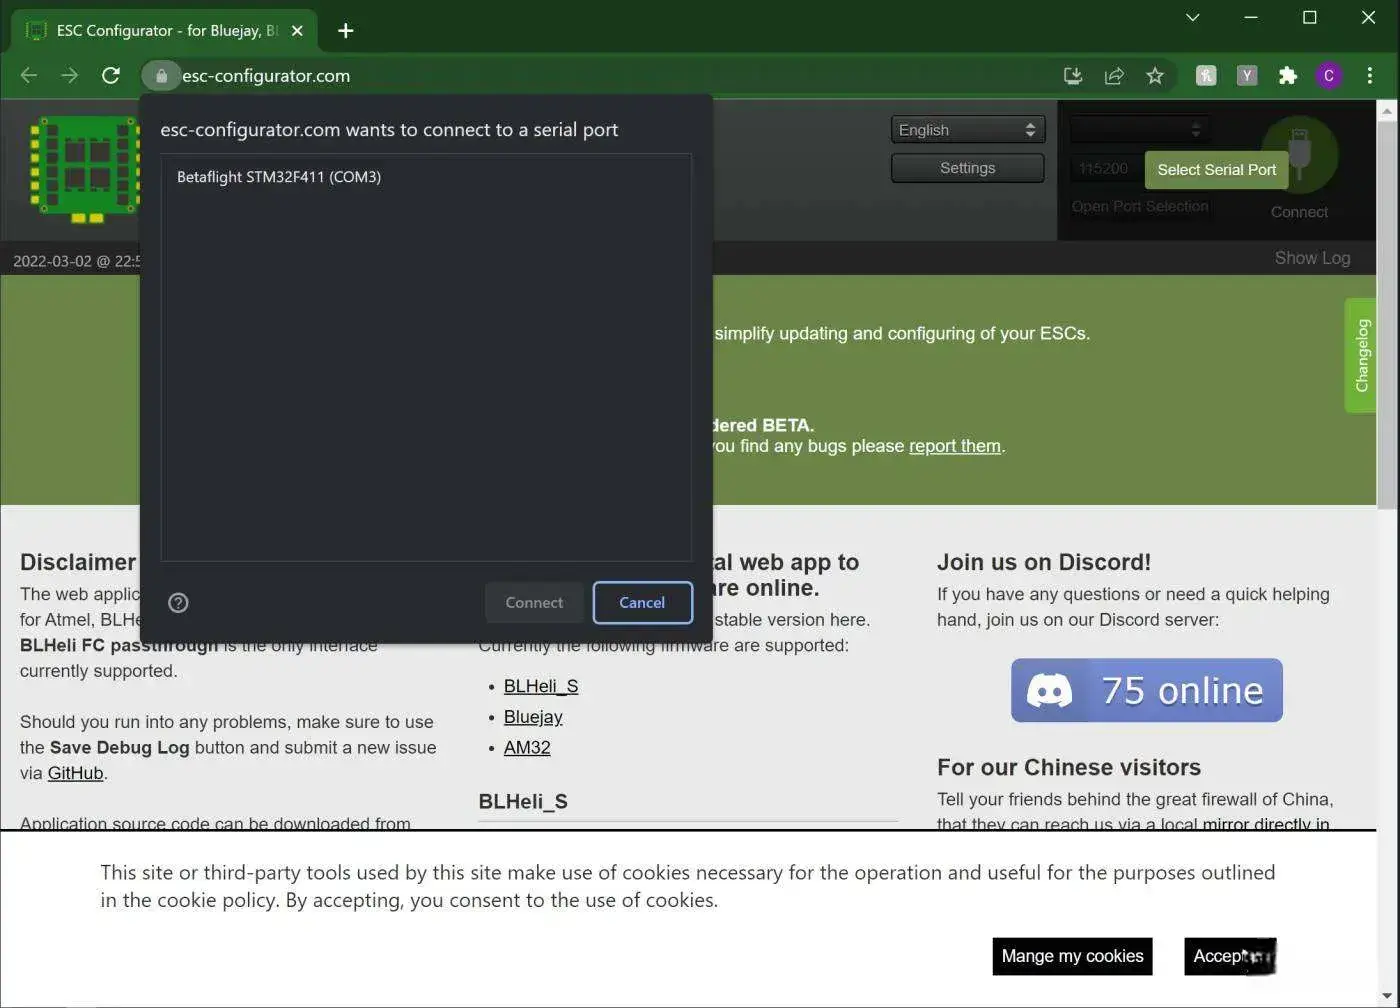Open the GitHub link in the disclaimer

pos(75,773)
